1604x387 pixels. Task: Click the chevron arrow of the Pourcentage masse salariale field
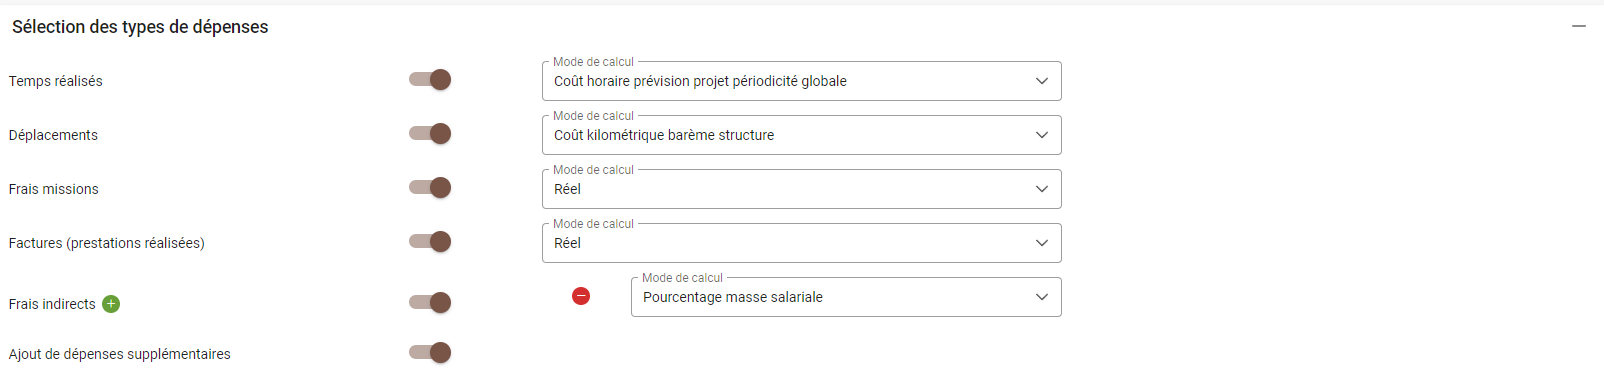pos(1042,297)
